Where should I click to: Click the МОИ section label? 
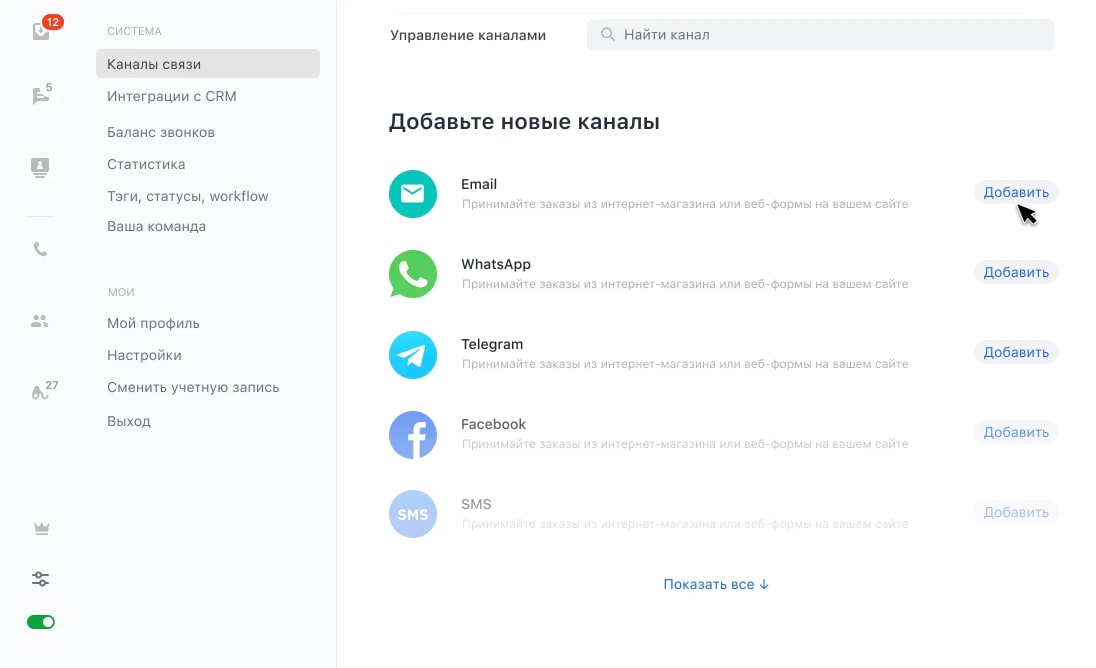[121, 292]
